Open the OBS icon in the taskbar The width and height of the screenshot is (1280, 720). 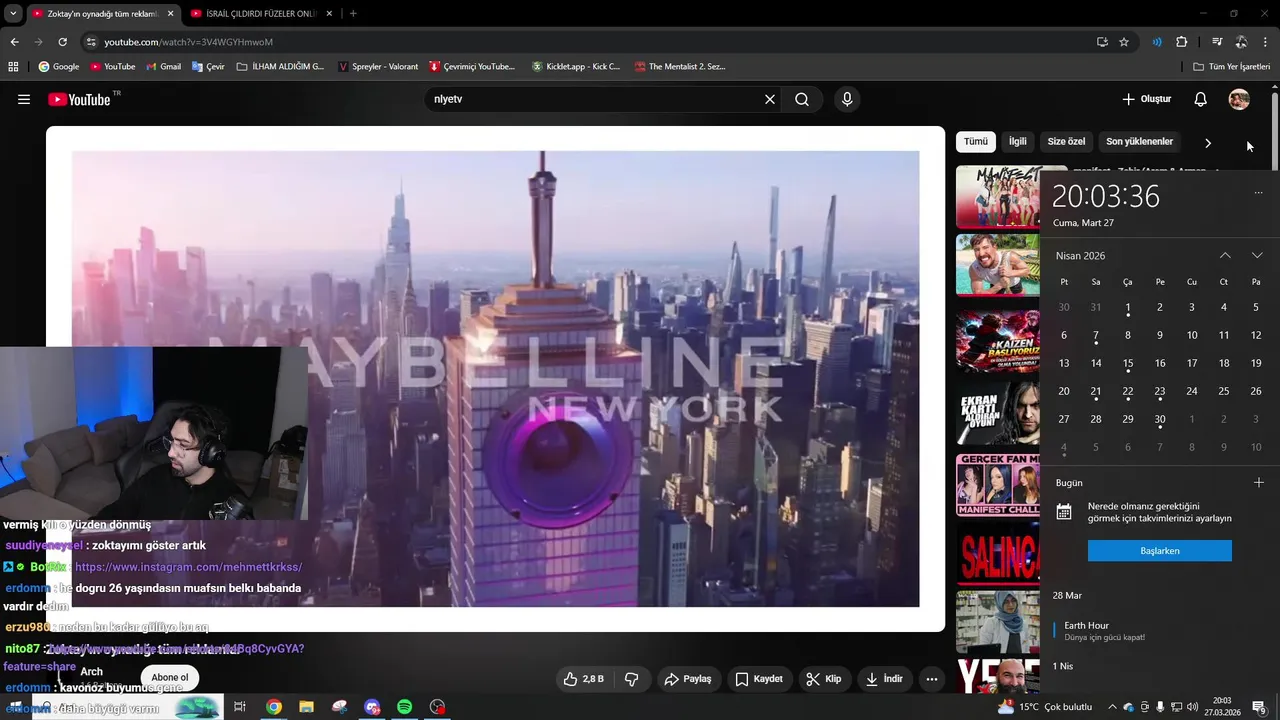[x=437, y=707]
